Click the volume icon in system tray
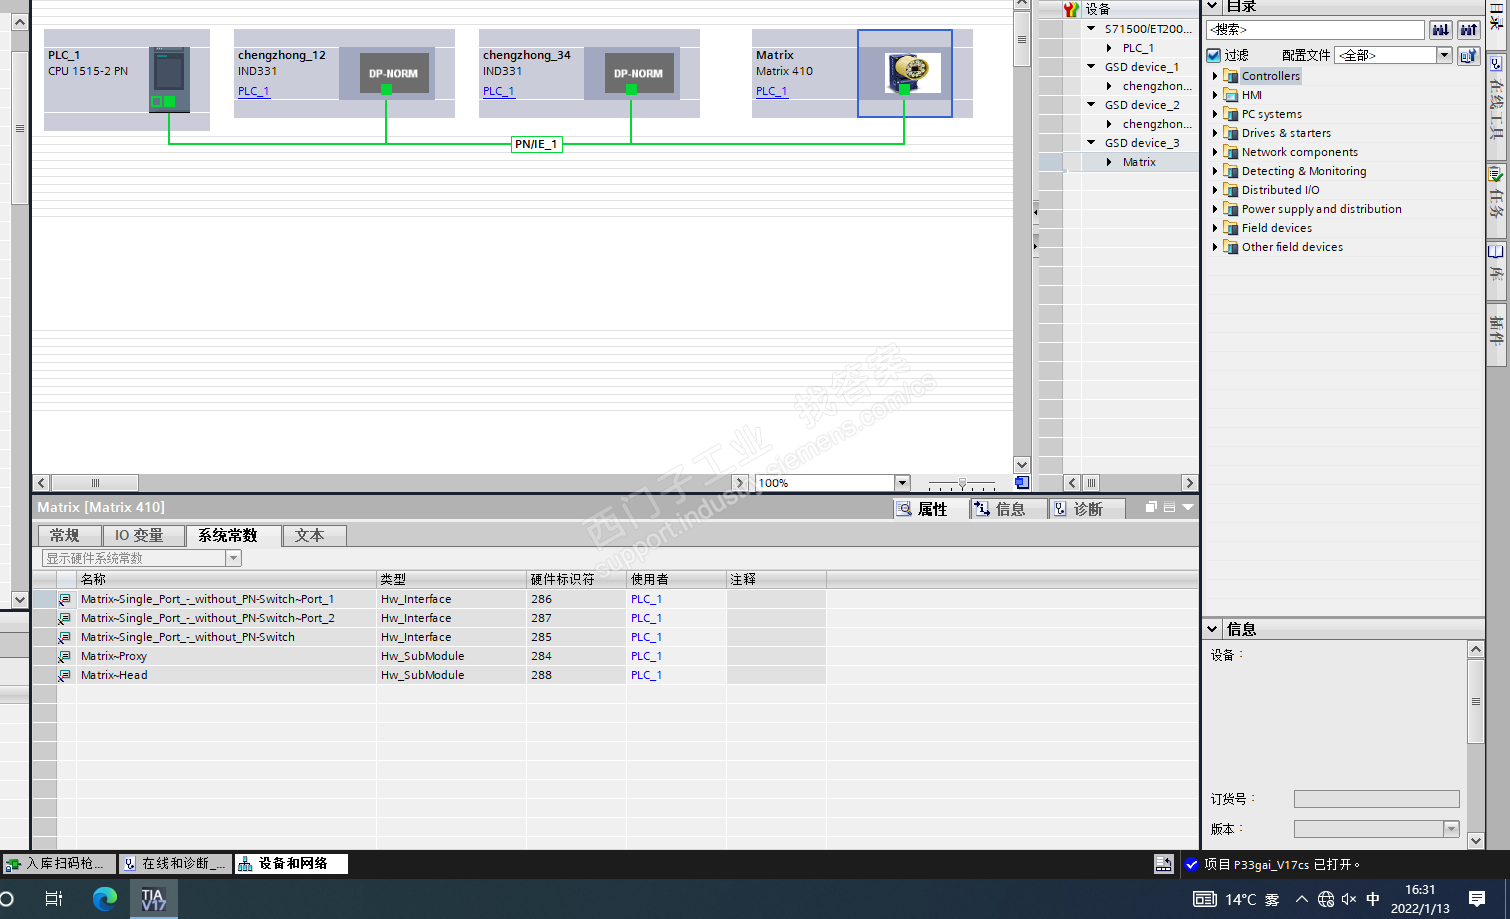The width and height of the screenshot is (1510, 919). [x=1349, y=899]
